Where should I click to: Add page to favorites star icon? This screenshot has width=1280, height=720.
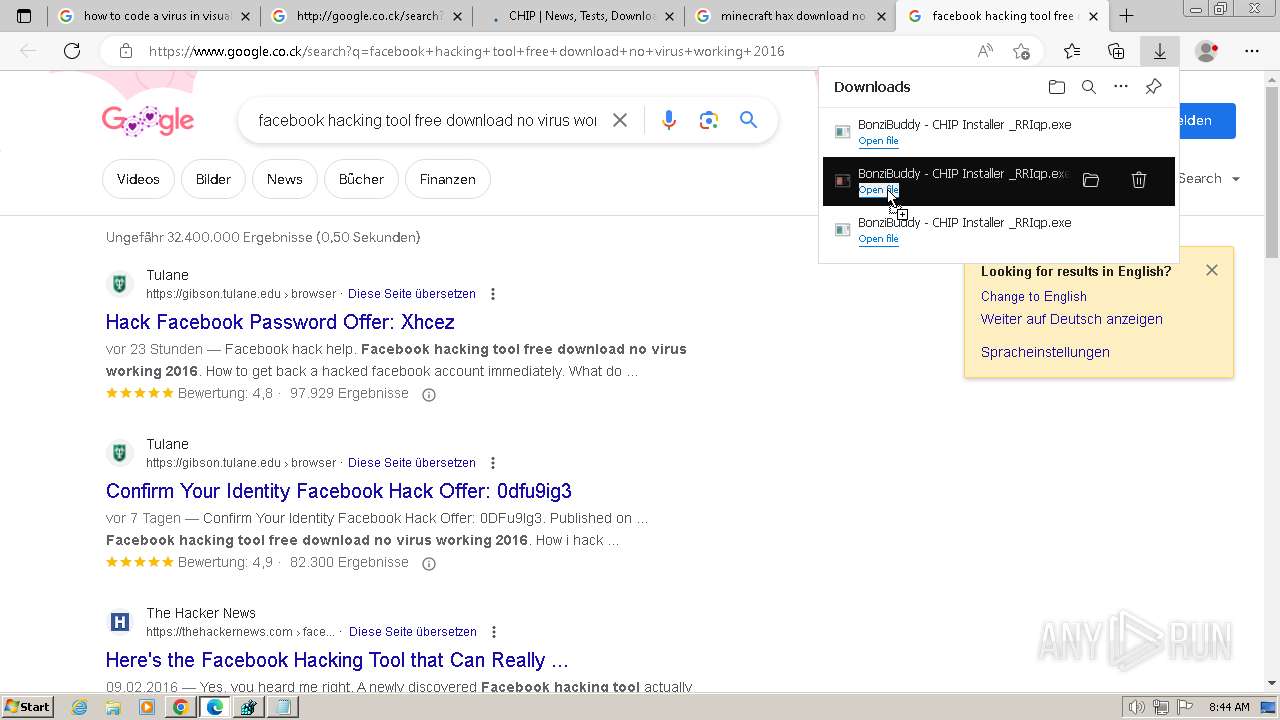[1021, 51]
